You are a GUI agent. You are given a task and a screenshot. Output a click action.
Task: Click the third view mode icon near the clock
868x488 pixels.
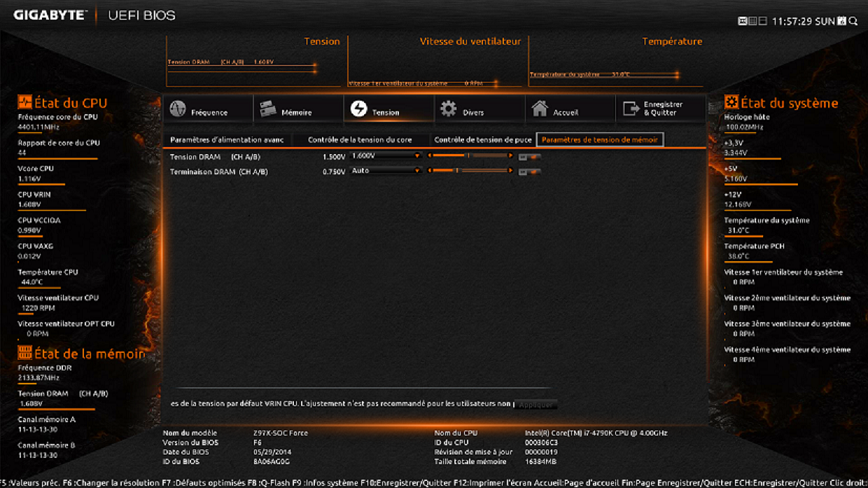762,21
